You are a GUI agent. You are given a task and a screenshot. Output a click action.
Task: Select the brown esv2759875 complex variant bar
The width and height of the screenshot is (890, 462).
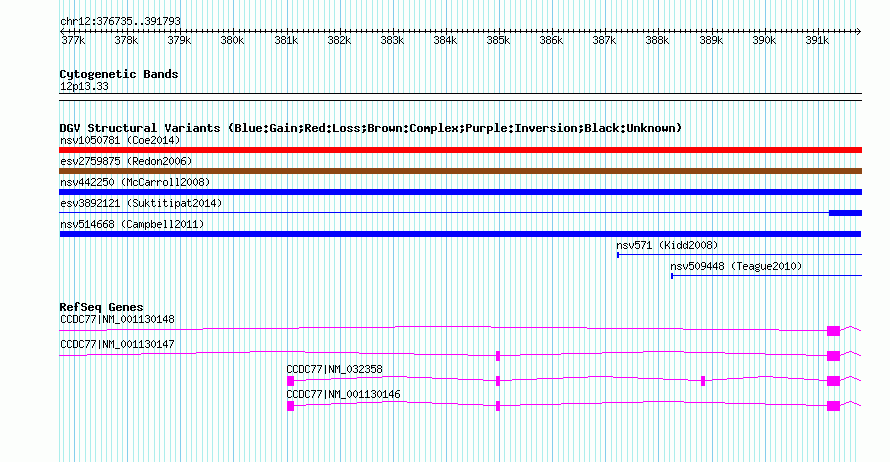[x=460, y=171]
